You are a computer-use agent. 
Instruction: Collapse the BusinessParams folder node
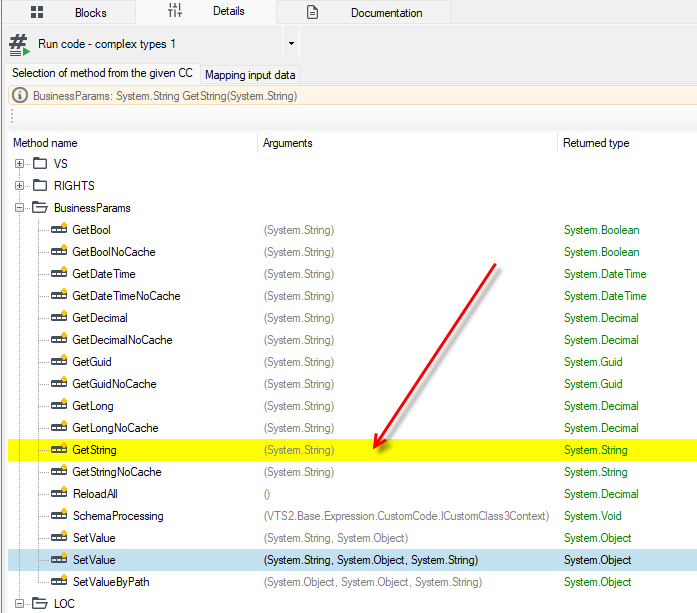click(19, 208)
